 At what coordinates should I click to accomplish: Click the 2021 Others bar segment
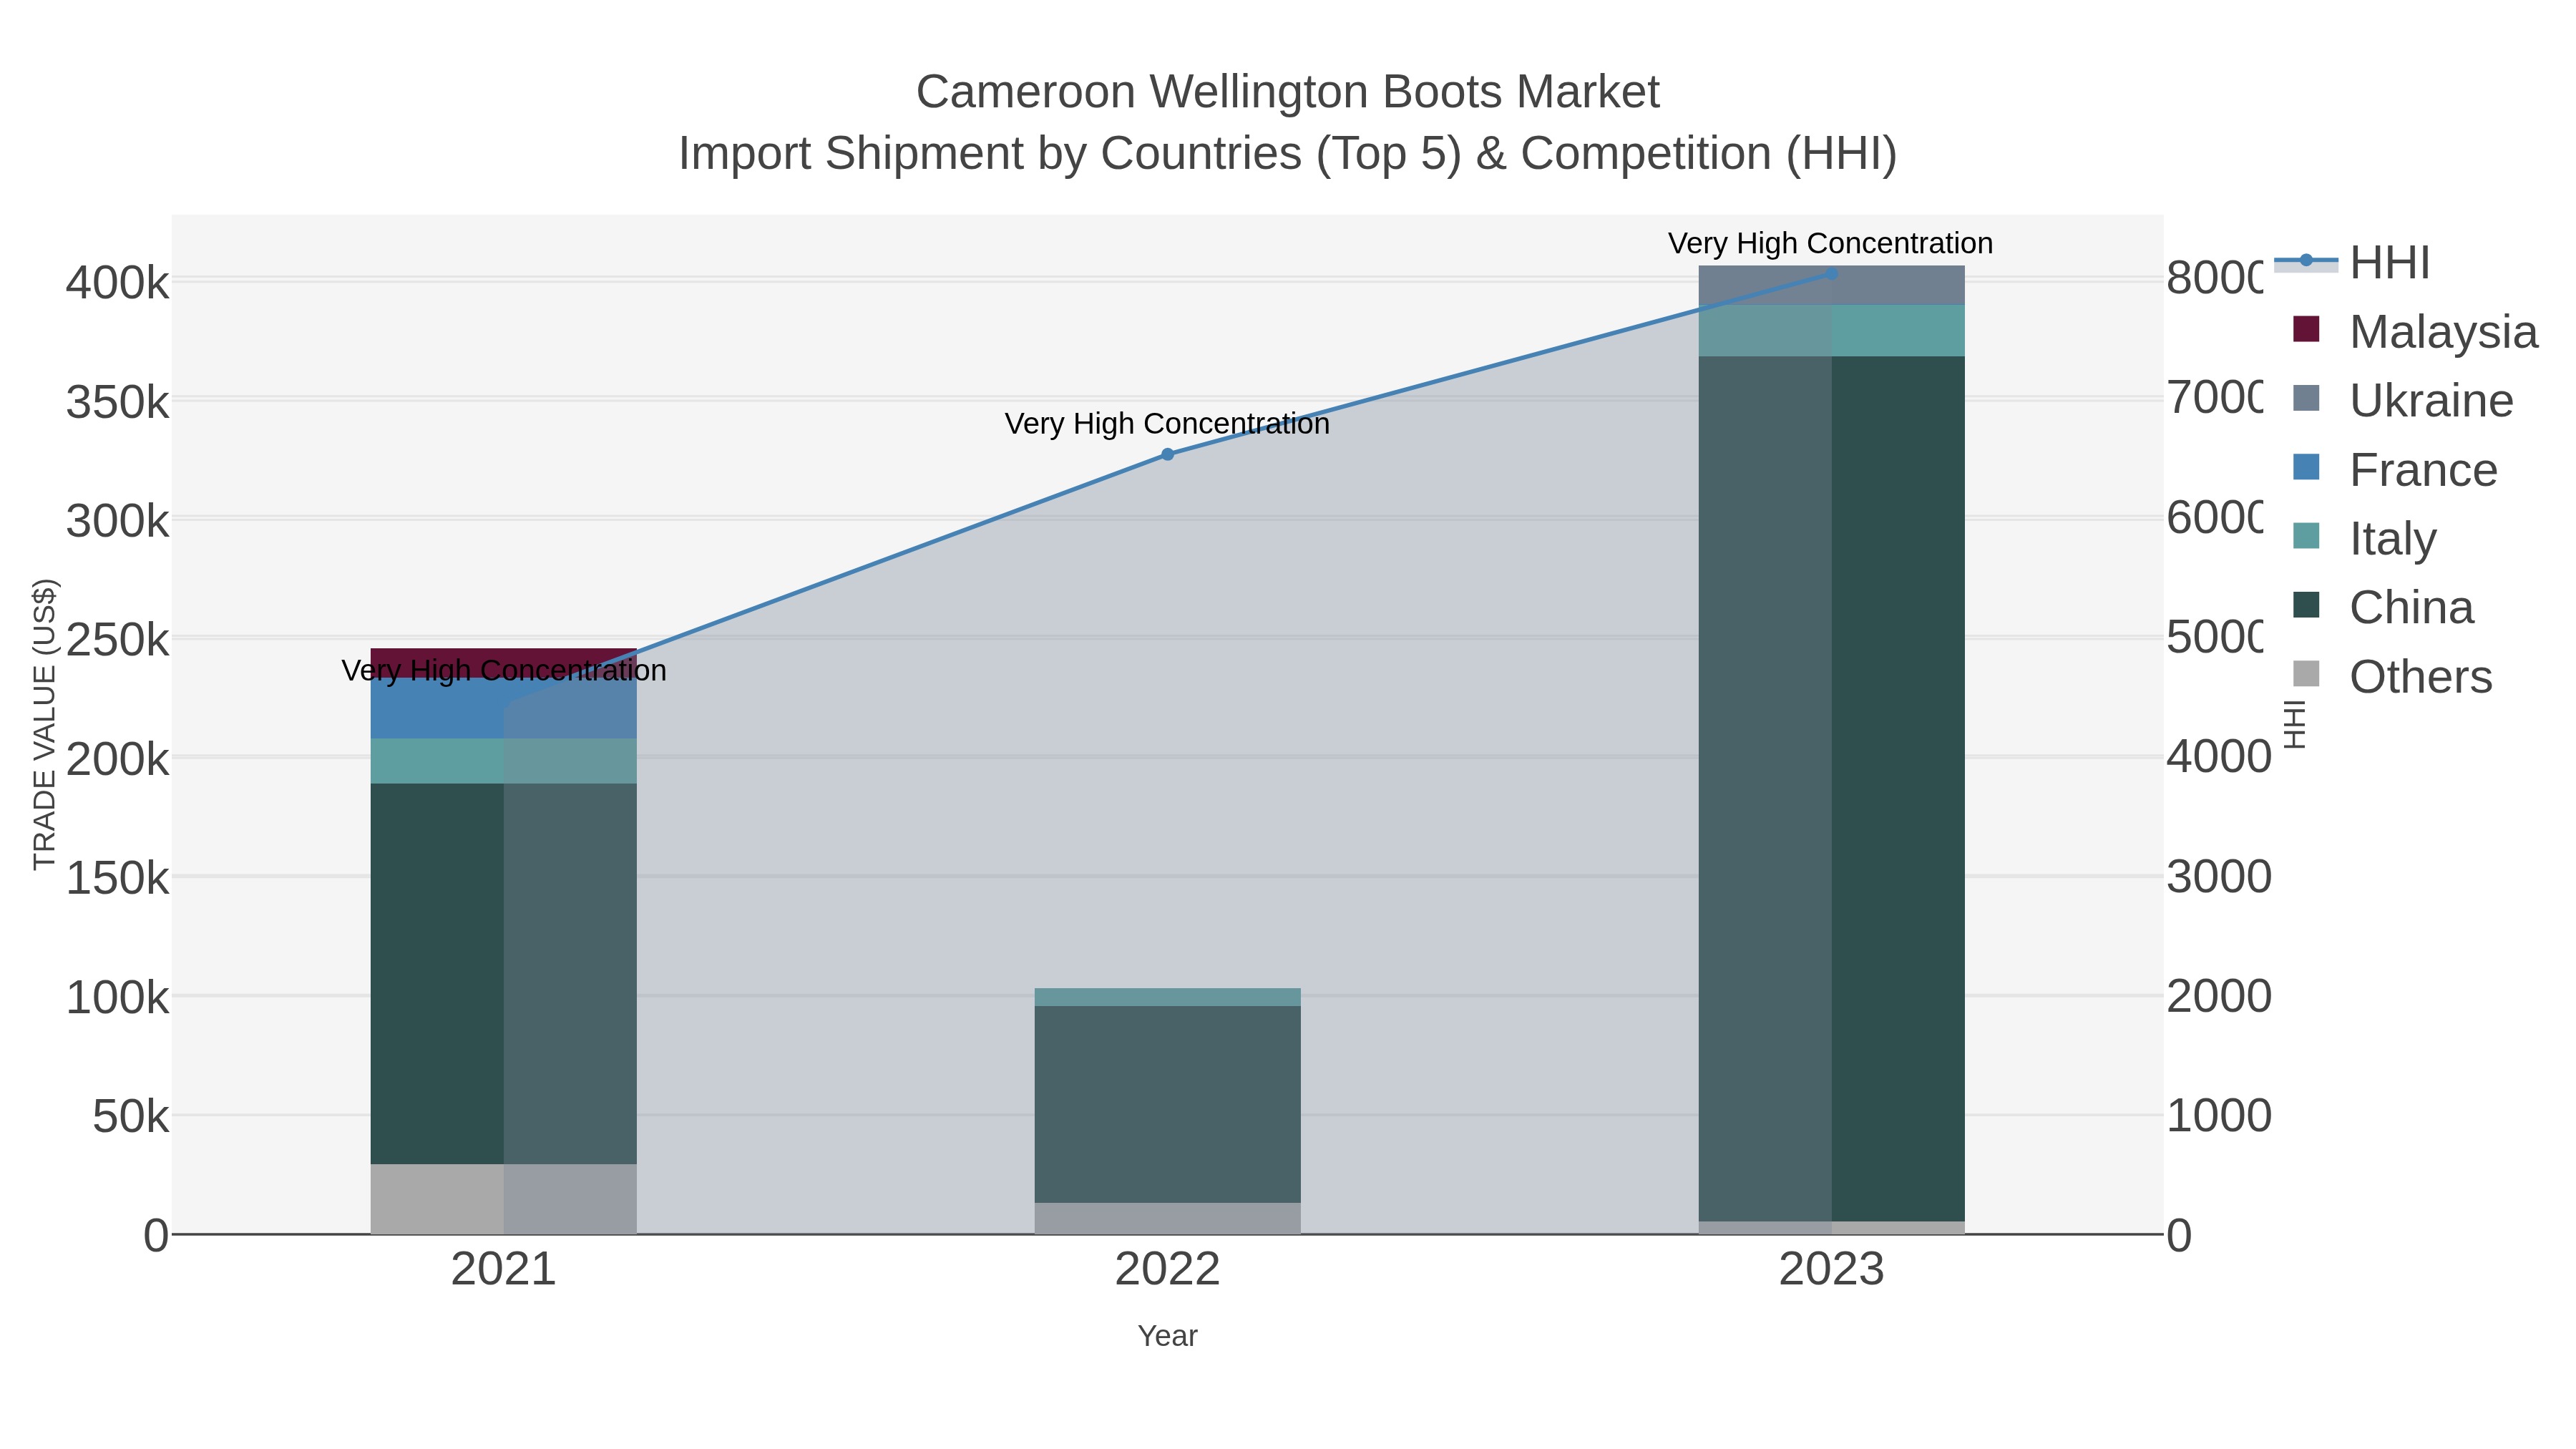(x=504, y=1199)
